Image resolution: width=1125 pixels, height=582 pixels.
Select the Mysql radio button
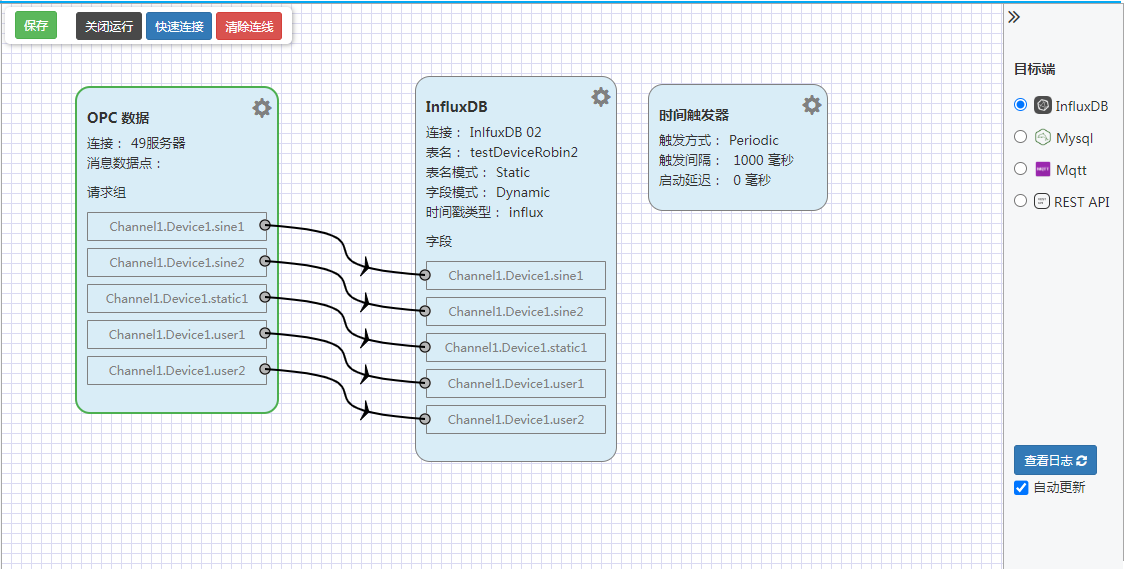1021,137
